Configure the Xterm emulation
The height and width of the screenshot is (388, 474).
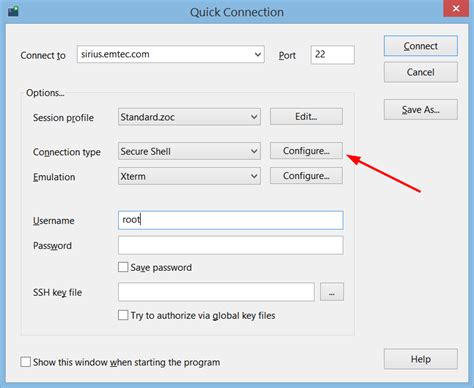click(306, 176)
